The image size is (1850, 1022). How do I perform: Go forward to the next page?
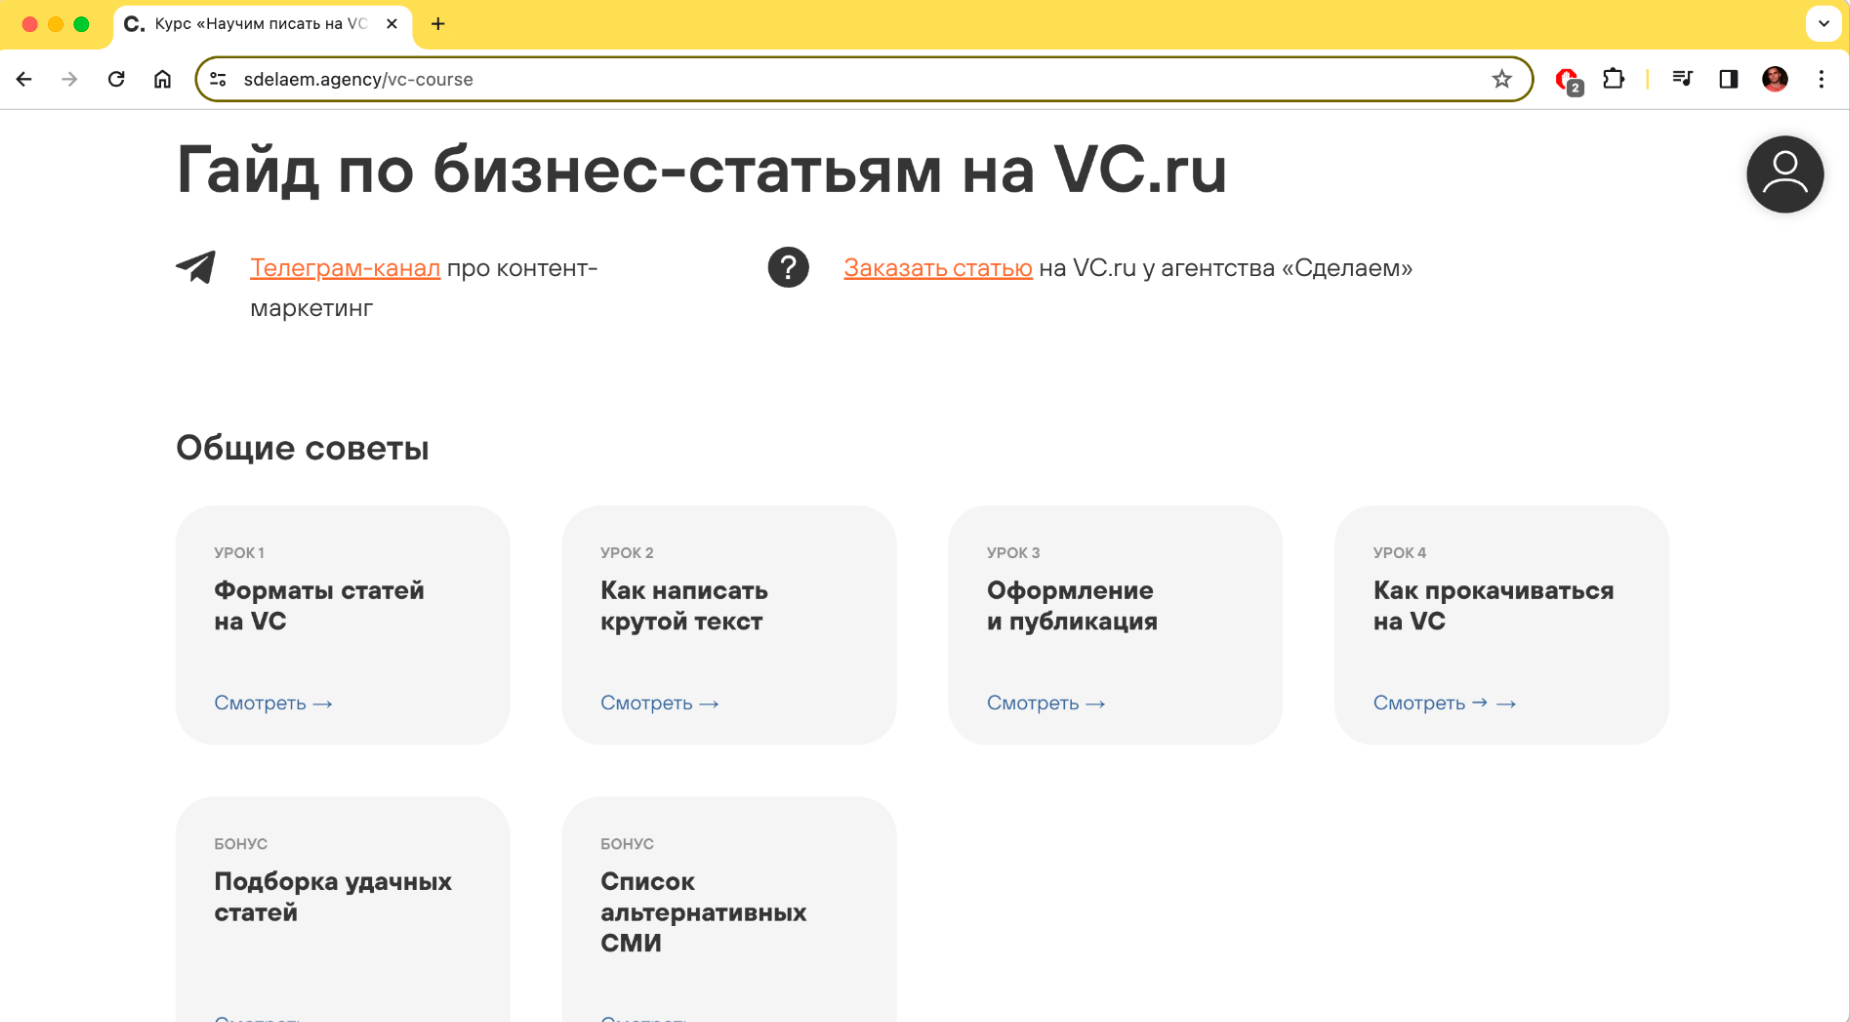point(69,79)
